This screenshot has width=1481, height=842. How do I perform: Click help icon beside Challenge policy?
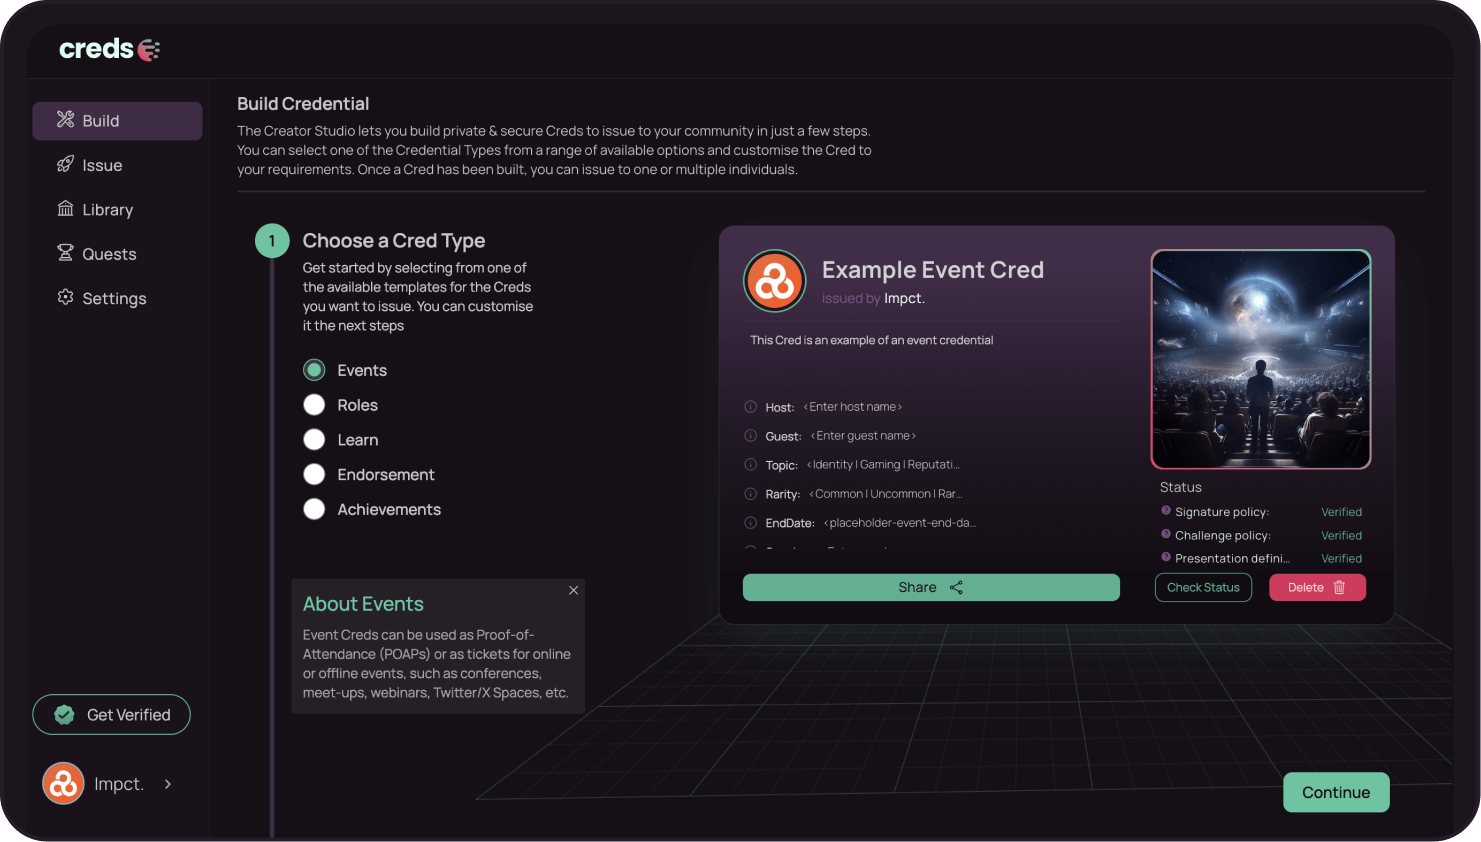tap(1166, 534)
